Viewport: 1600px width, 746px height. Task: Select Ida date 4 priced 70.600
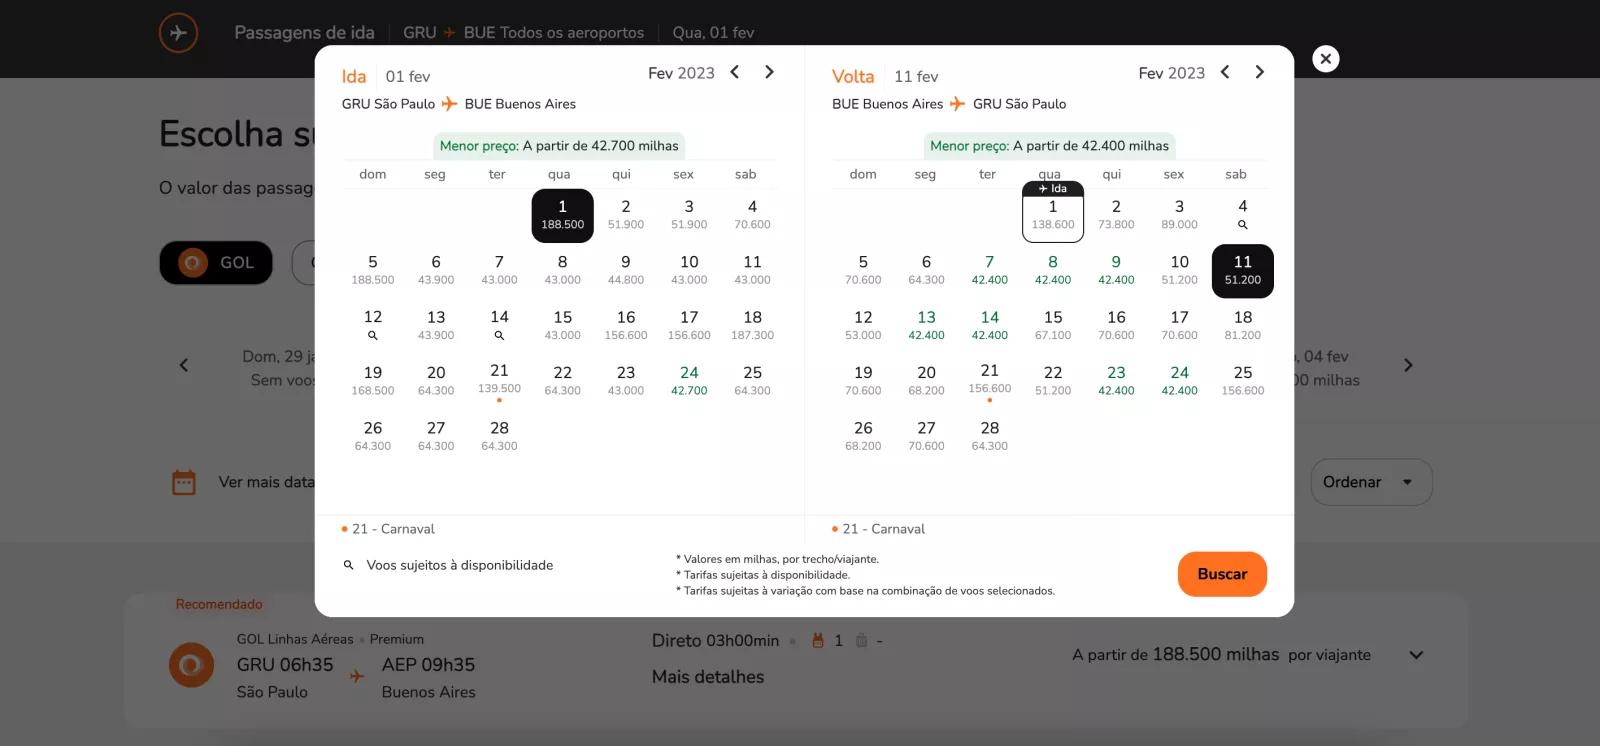tap(752, 214)
